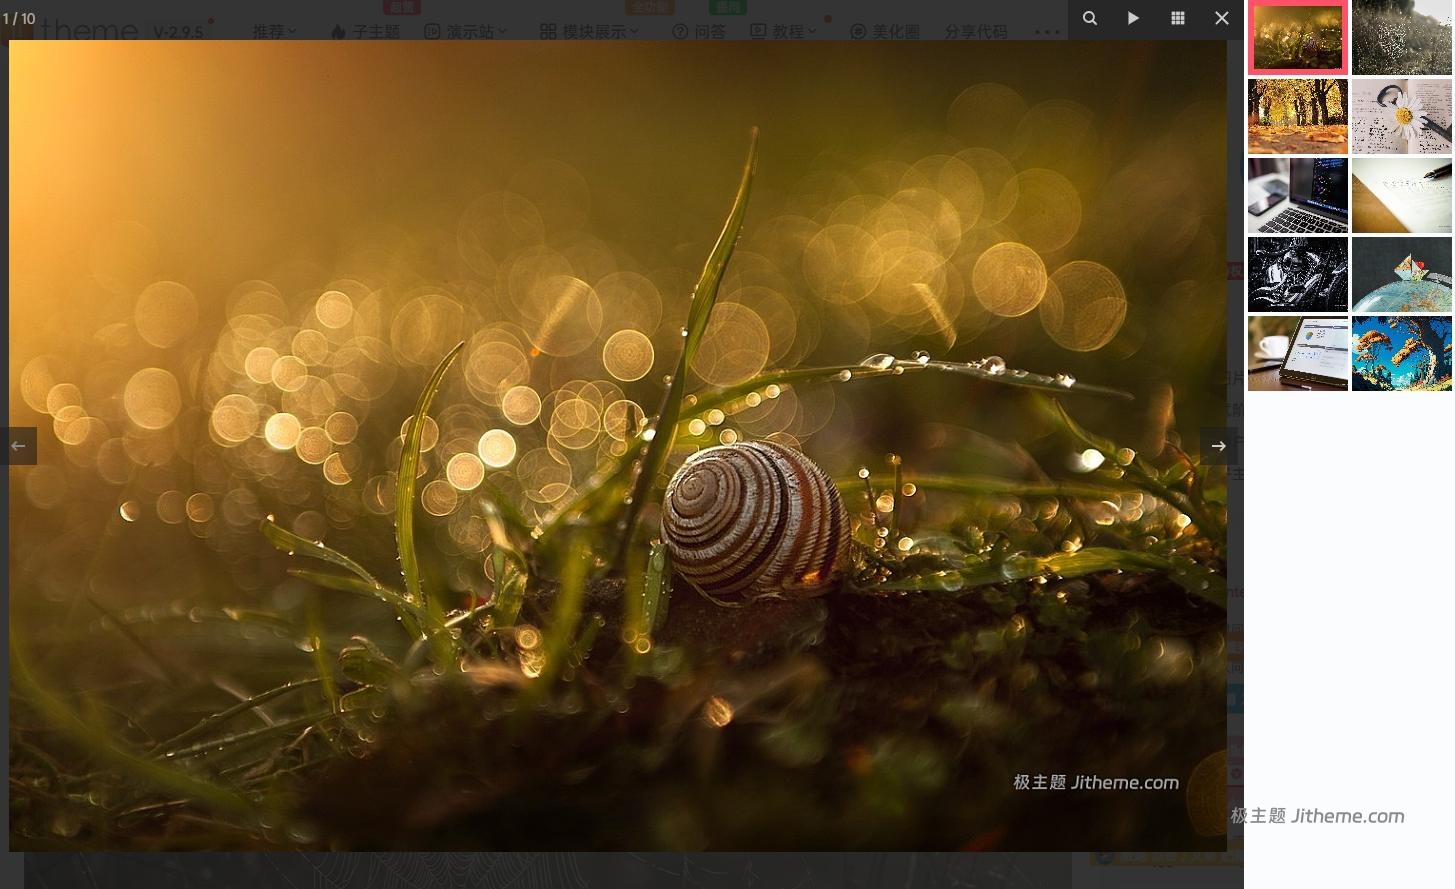Pick the paper boat on globe thumbnail

tap(1402, 275)
